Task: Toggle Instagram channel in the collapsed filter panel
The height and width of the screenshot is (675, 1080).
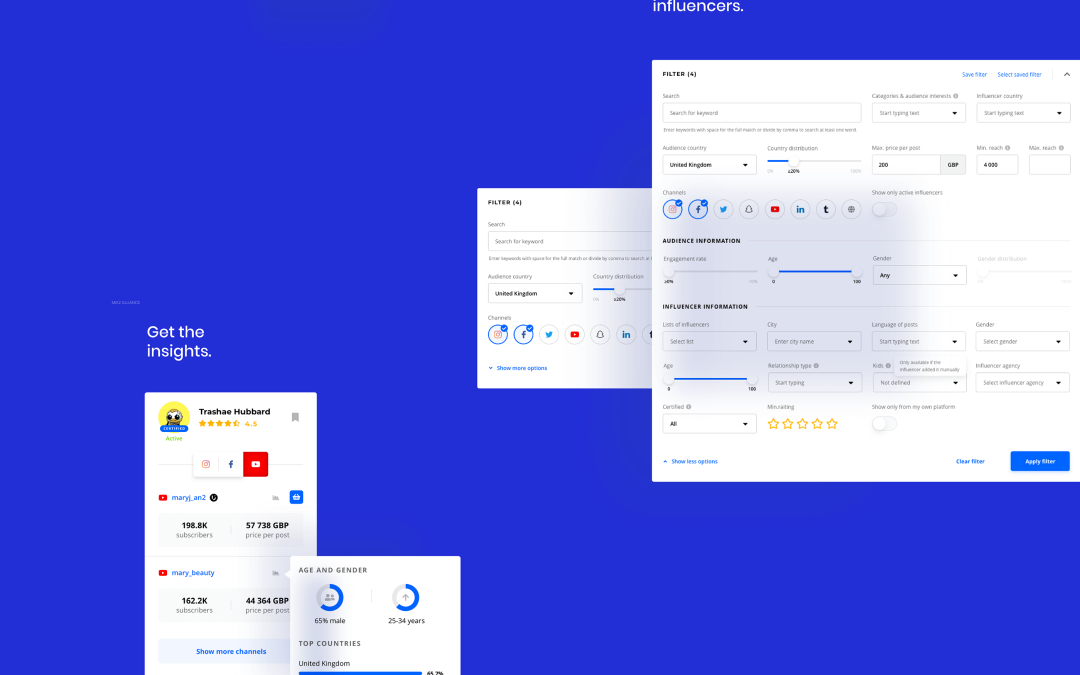Action: [498, 335]
